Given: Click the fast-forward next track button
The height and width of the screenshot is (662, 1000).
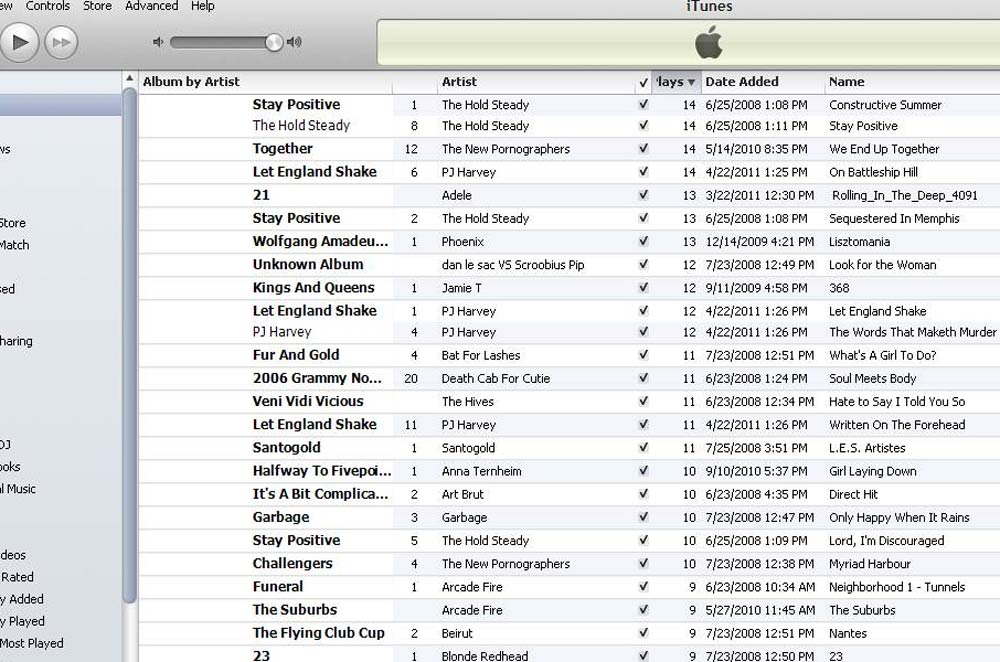Looking at the screenshot, I should (x=61, y=42).
